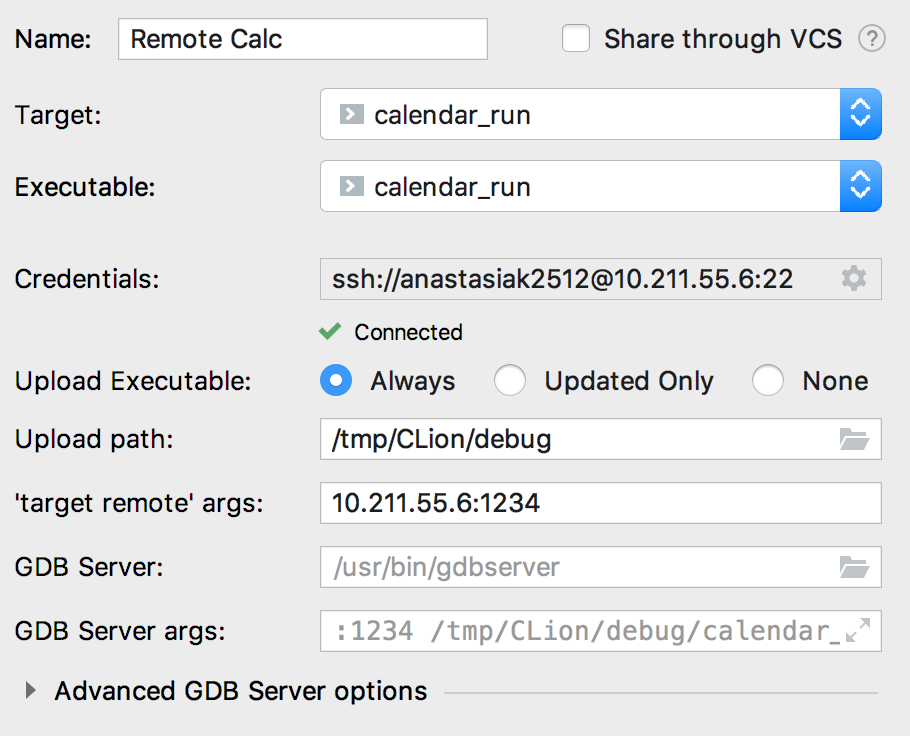Open the Executable dropdown arrows
The image size is (910, 736).
click(x=860, y=186)
